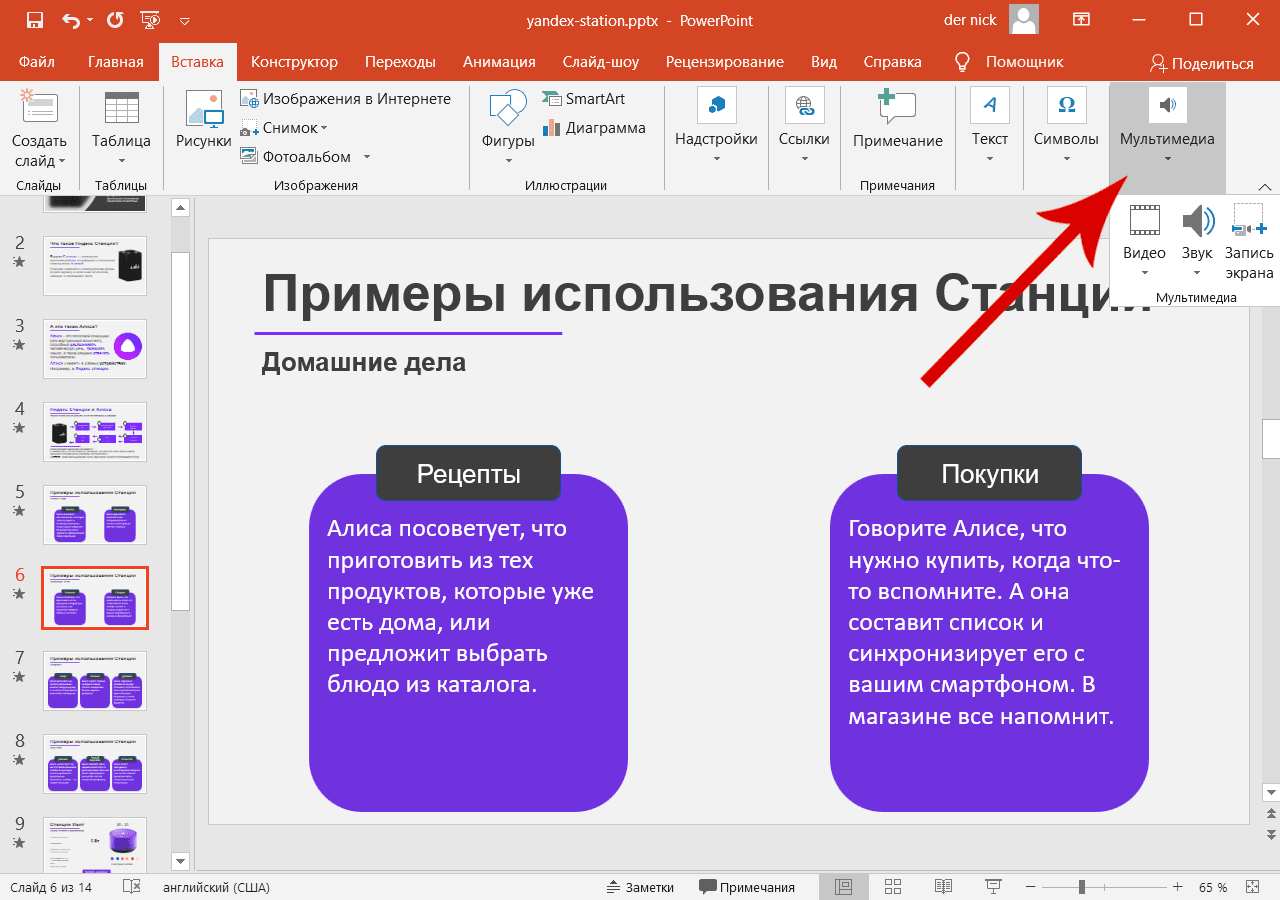Click the Покупки label box on slide

[x=989, y=473]
